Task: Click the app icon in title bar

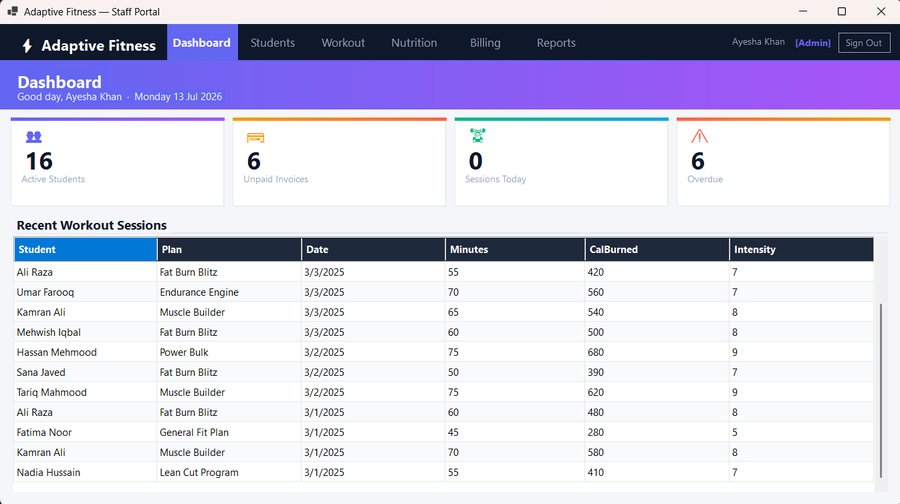Action: (13, 11)
